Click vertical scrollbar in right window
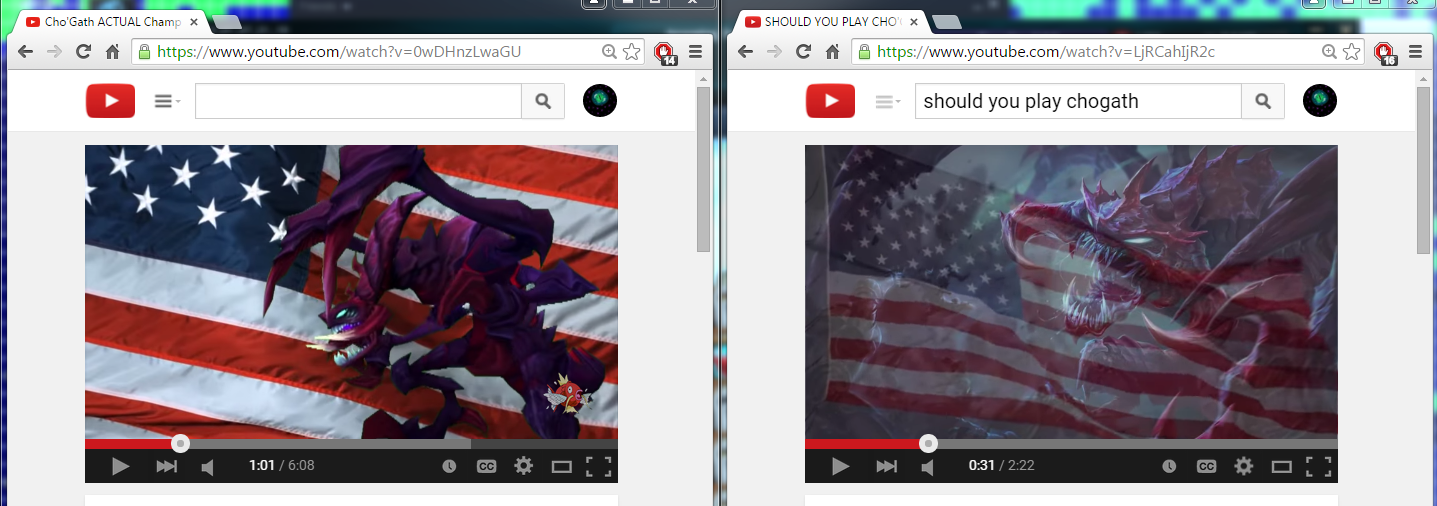The height and width of the screenshot is (506, 1437). click(x=1423, y=168)
